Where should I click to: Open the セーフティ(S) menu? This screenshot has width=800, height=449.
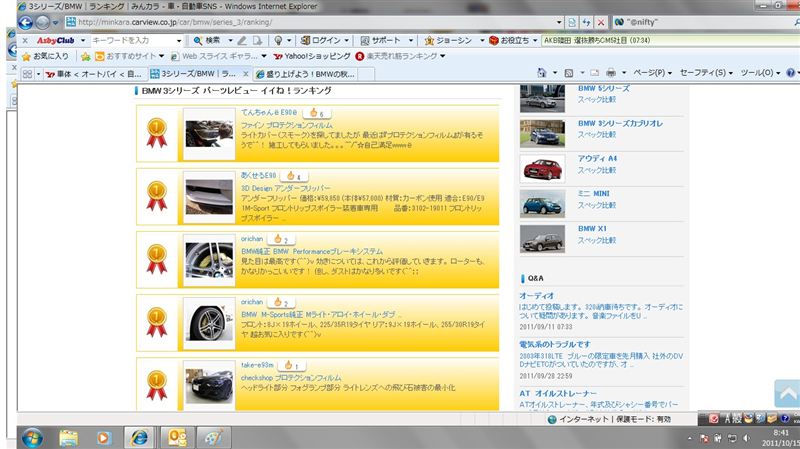pyautogui.click(x=706, y=73)
